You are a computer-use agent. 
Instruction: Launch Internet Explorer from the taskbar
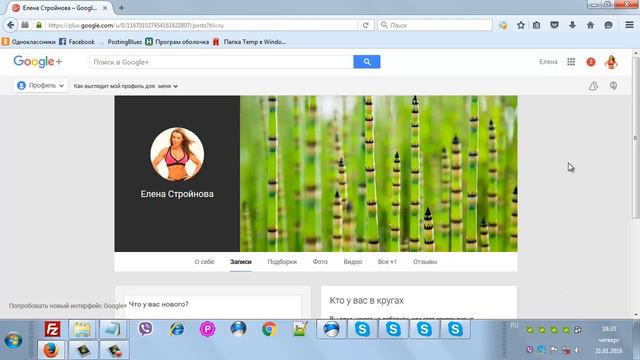click(x=176, y=329)
